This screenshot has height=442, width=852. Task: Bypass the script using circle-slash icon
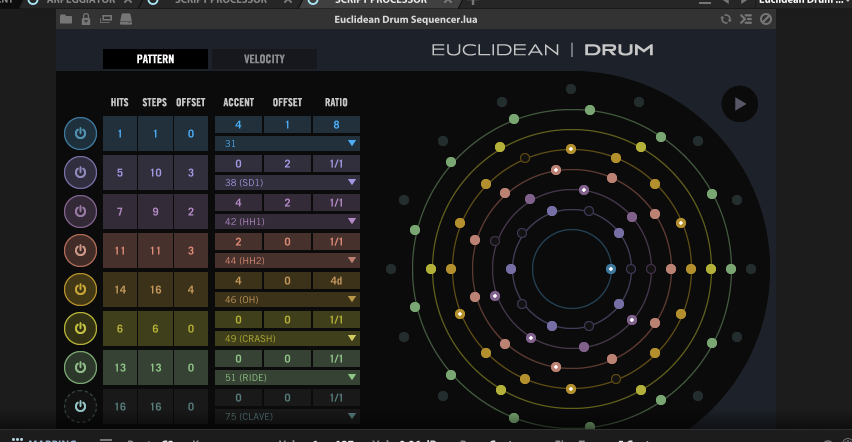(x=766, y=20)
